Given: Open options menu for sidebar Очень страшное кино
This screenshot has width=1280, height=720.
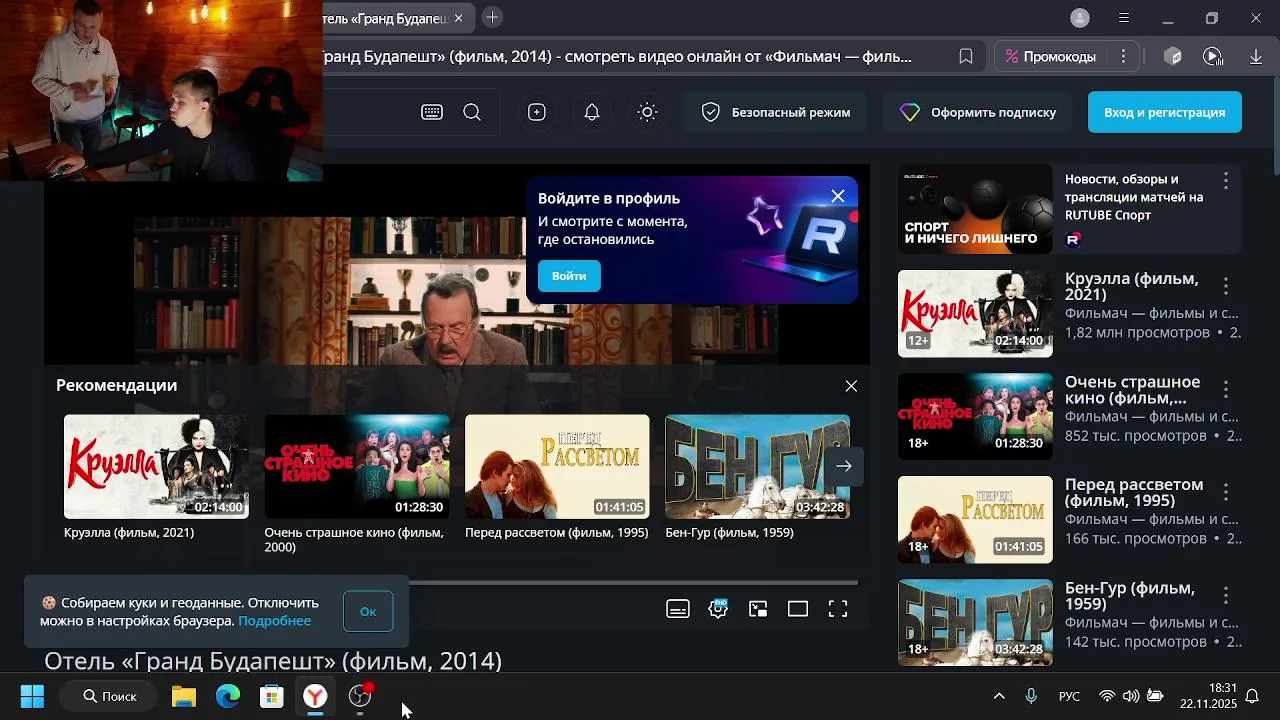Looking at the screenshot, I should coord(1226,390).
